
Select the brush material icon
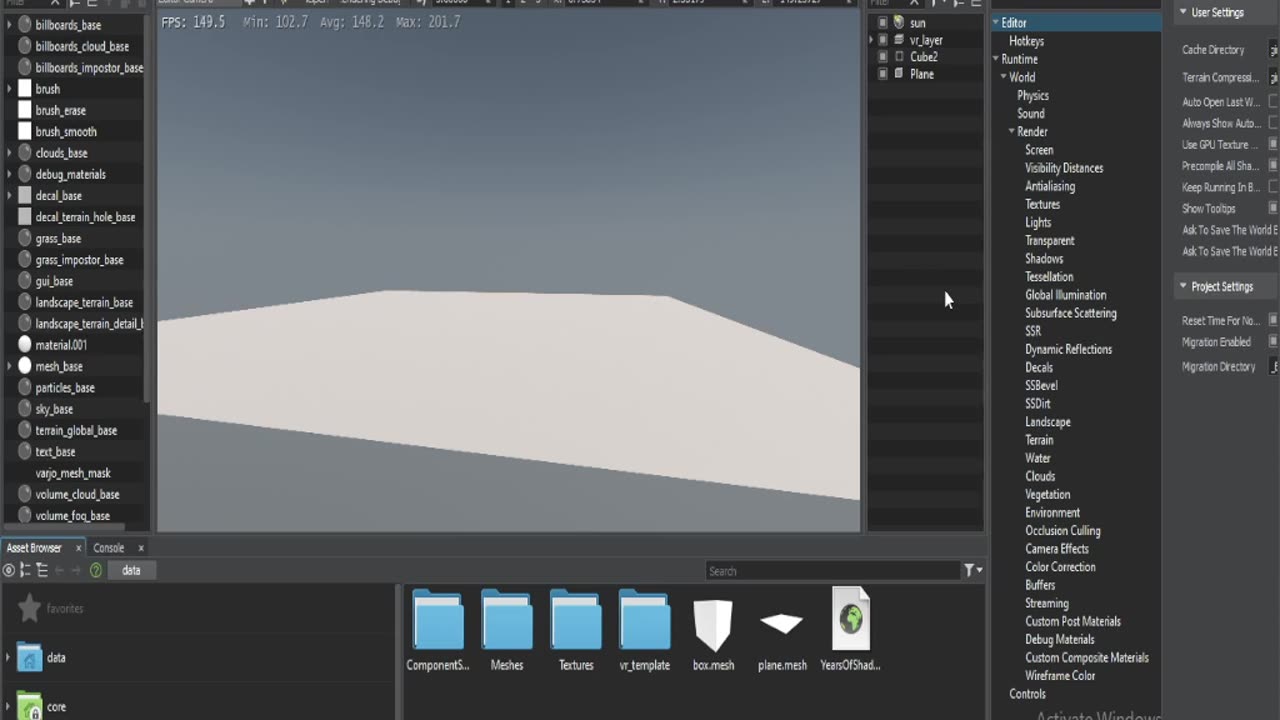[x=25, y=89]
